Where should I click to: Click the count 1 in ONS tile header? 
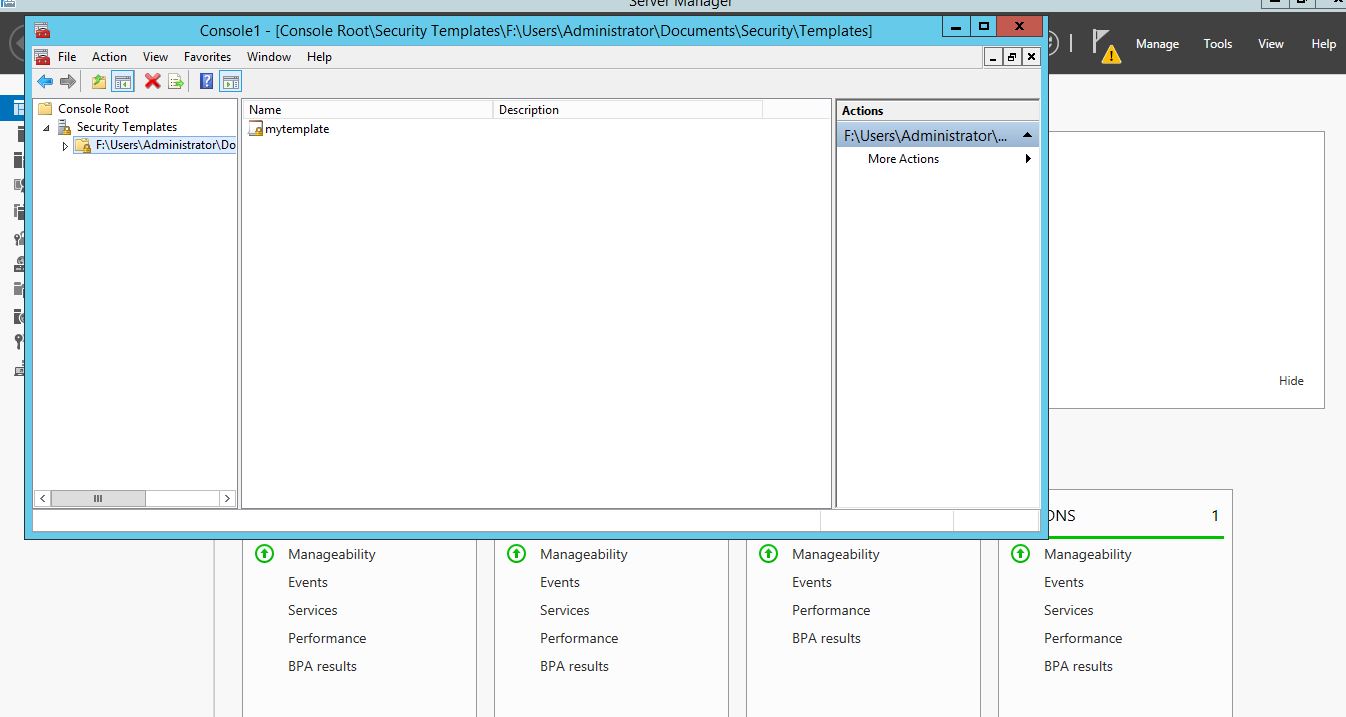click(x=1215, y=516)
